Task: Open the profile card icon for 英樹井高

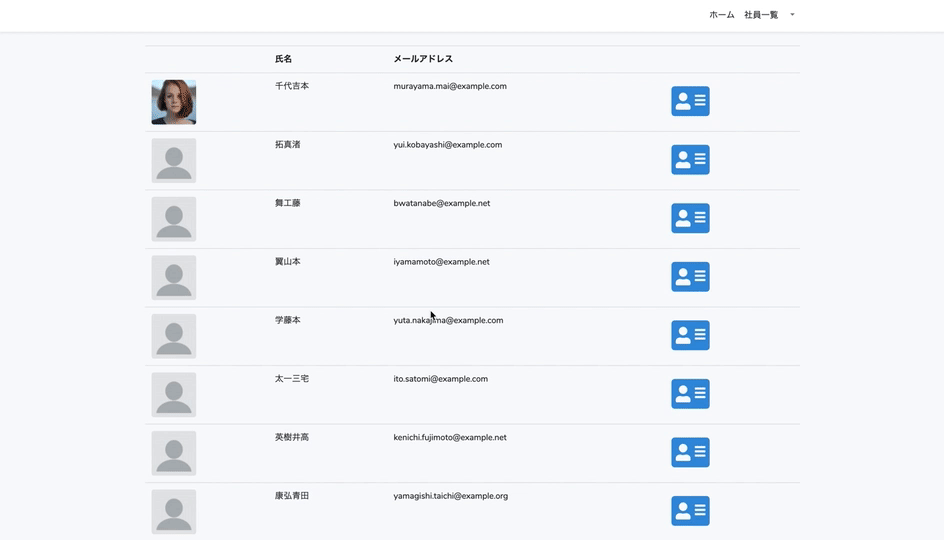Action: 690,452
